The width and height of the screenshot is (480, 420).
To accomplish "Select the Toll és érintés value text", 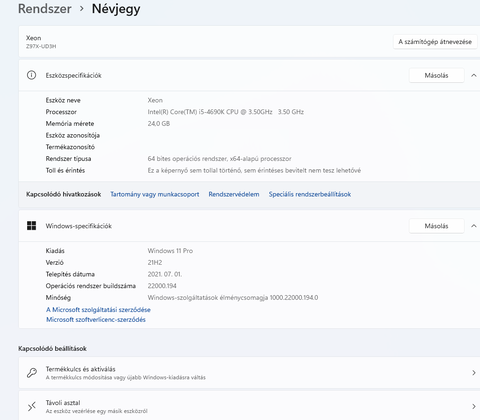I will click(254, 170).
